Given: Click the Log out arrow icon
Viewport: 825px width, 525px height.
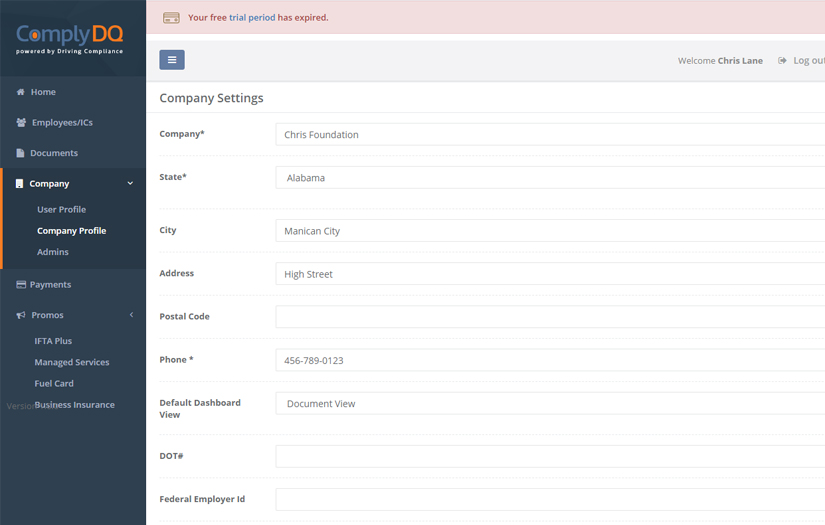Looking at the screenshot, I should tap(782, 60).
